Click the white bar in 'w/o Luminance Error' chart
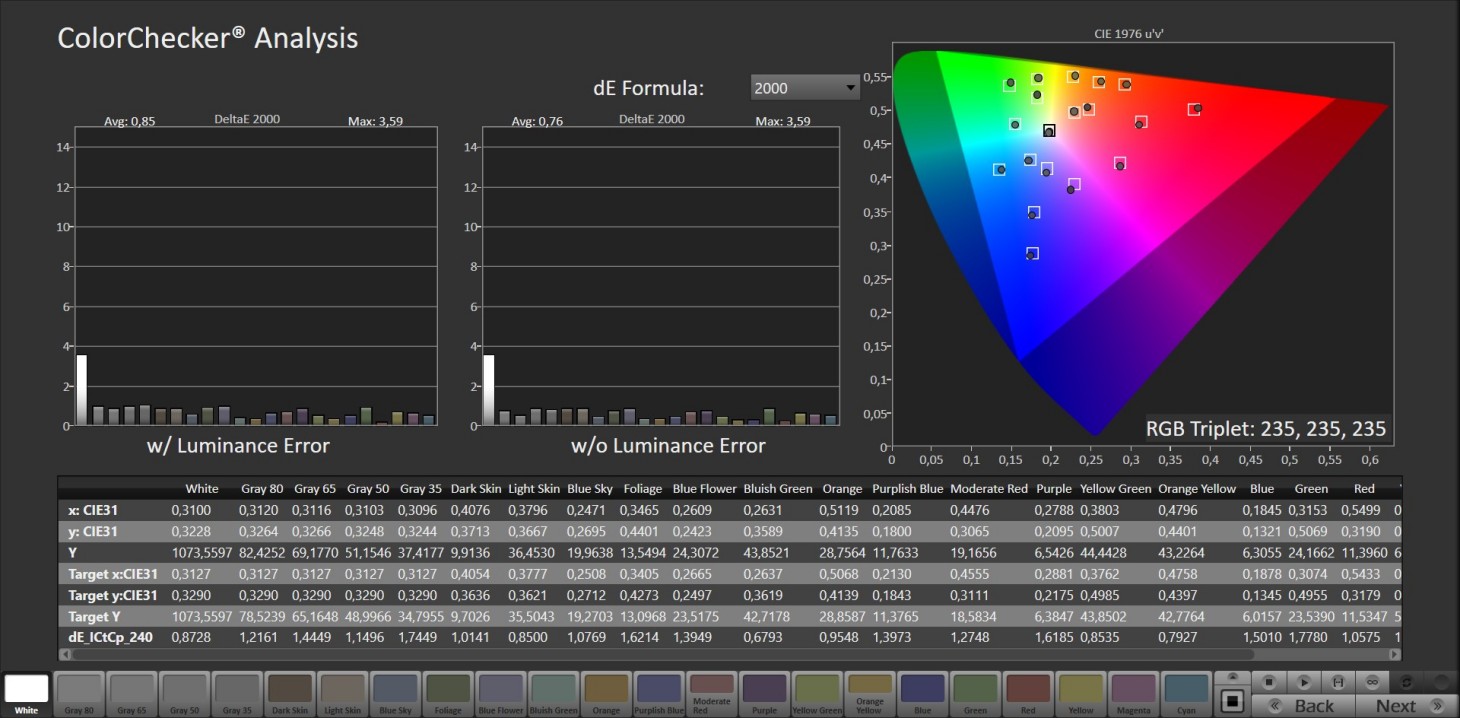 tap(488, 390)
